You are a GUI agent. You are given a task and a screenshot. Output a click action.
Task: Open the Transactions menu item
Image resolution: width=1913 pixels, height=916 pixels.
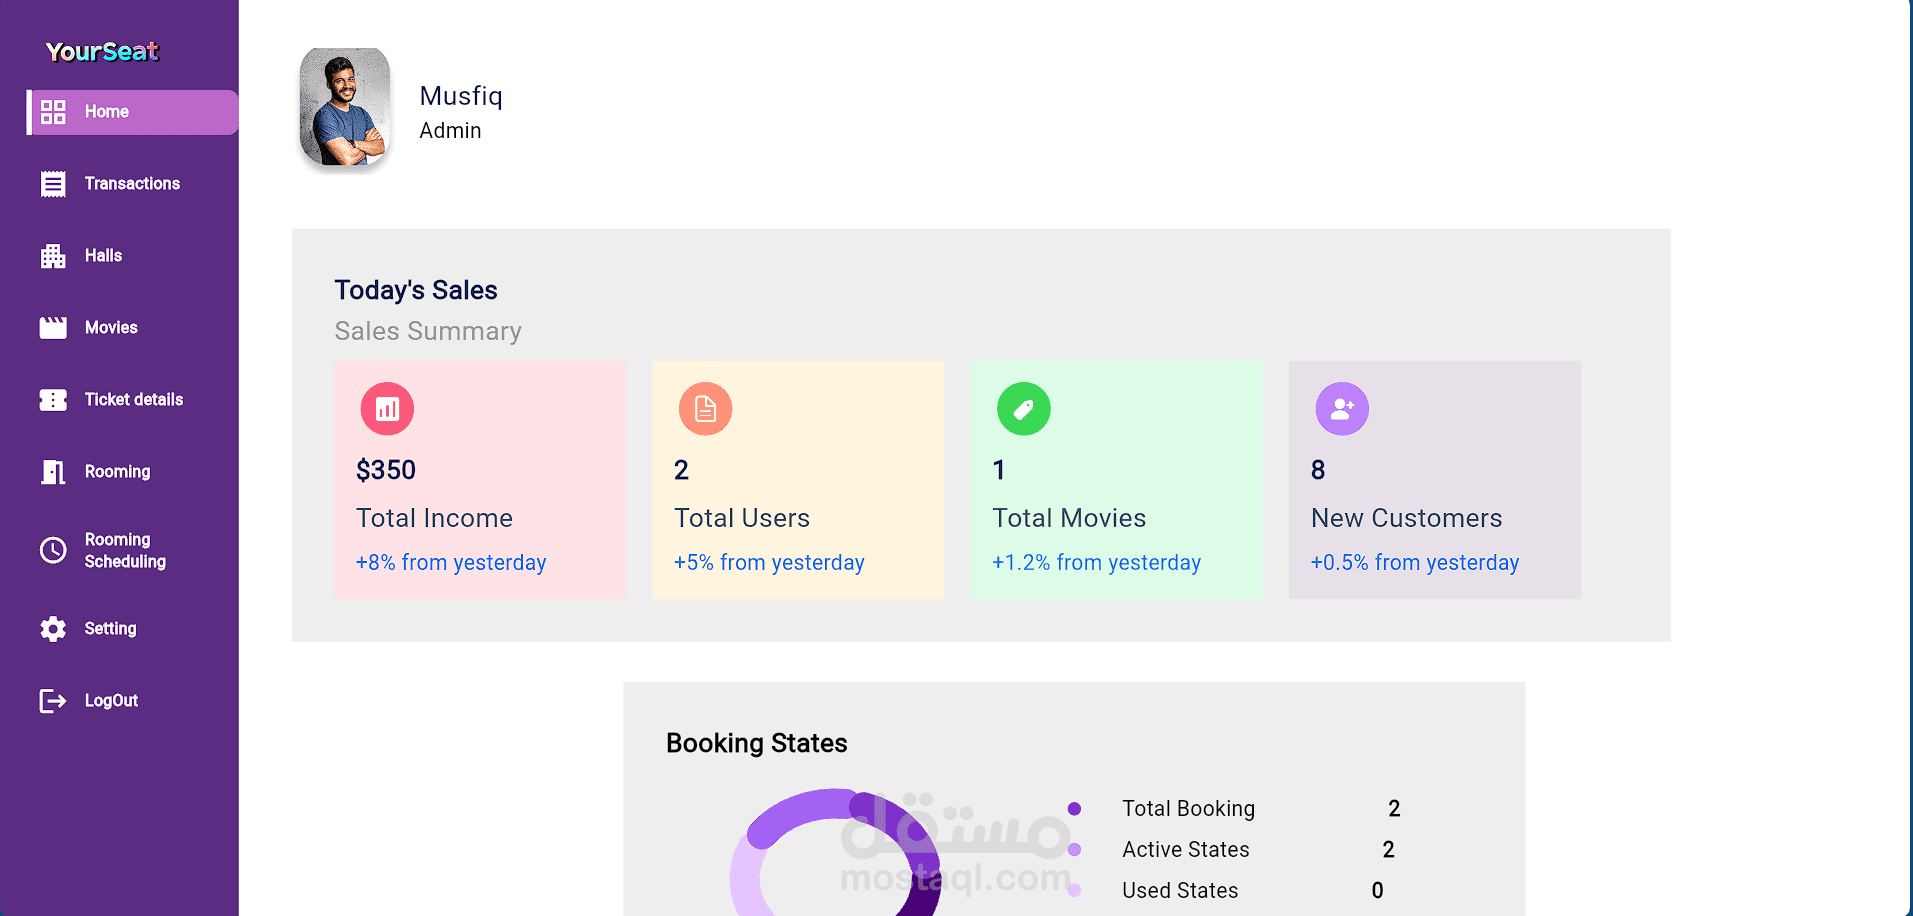(x=133, y=184)
